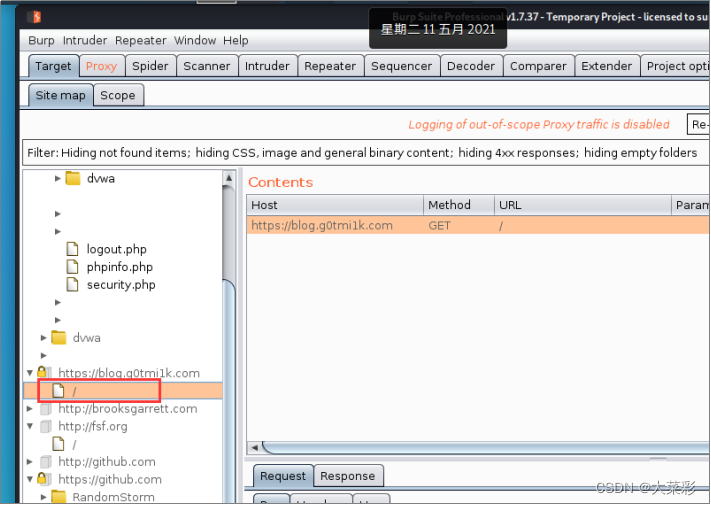Screen dimensions: 711x505
Task: Click the contents table scroll-left arrow
Action: (254, 447)
